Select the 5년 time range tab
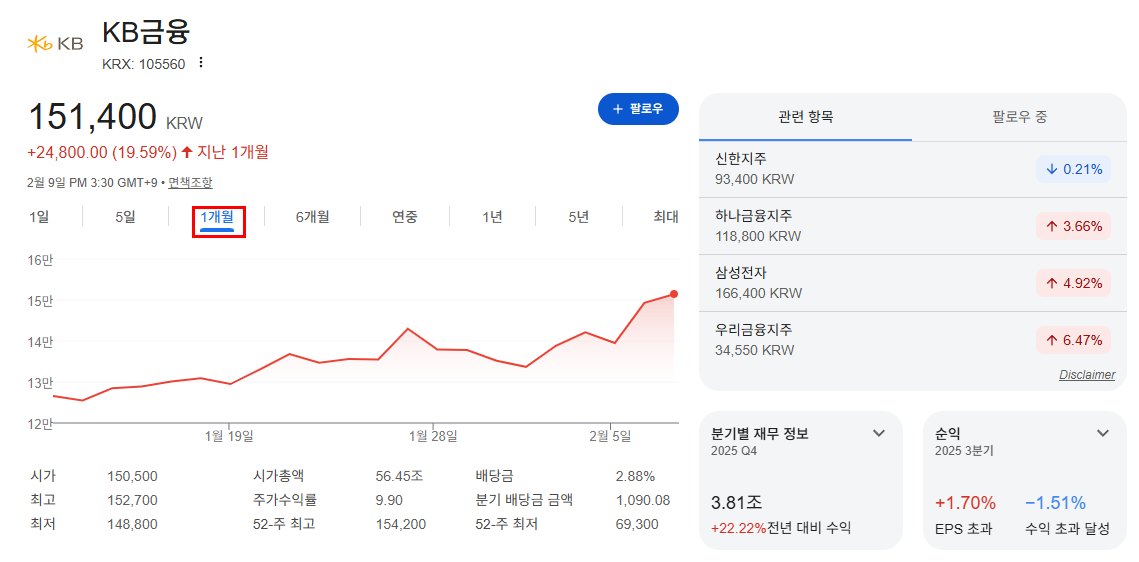Image resolution: width=1139 pixels, height=562 pixels. click(579, 216)
